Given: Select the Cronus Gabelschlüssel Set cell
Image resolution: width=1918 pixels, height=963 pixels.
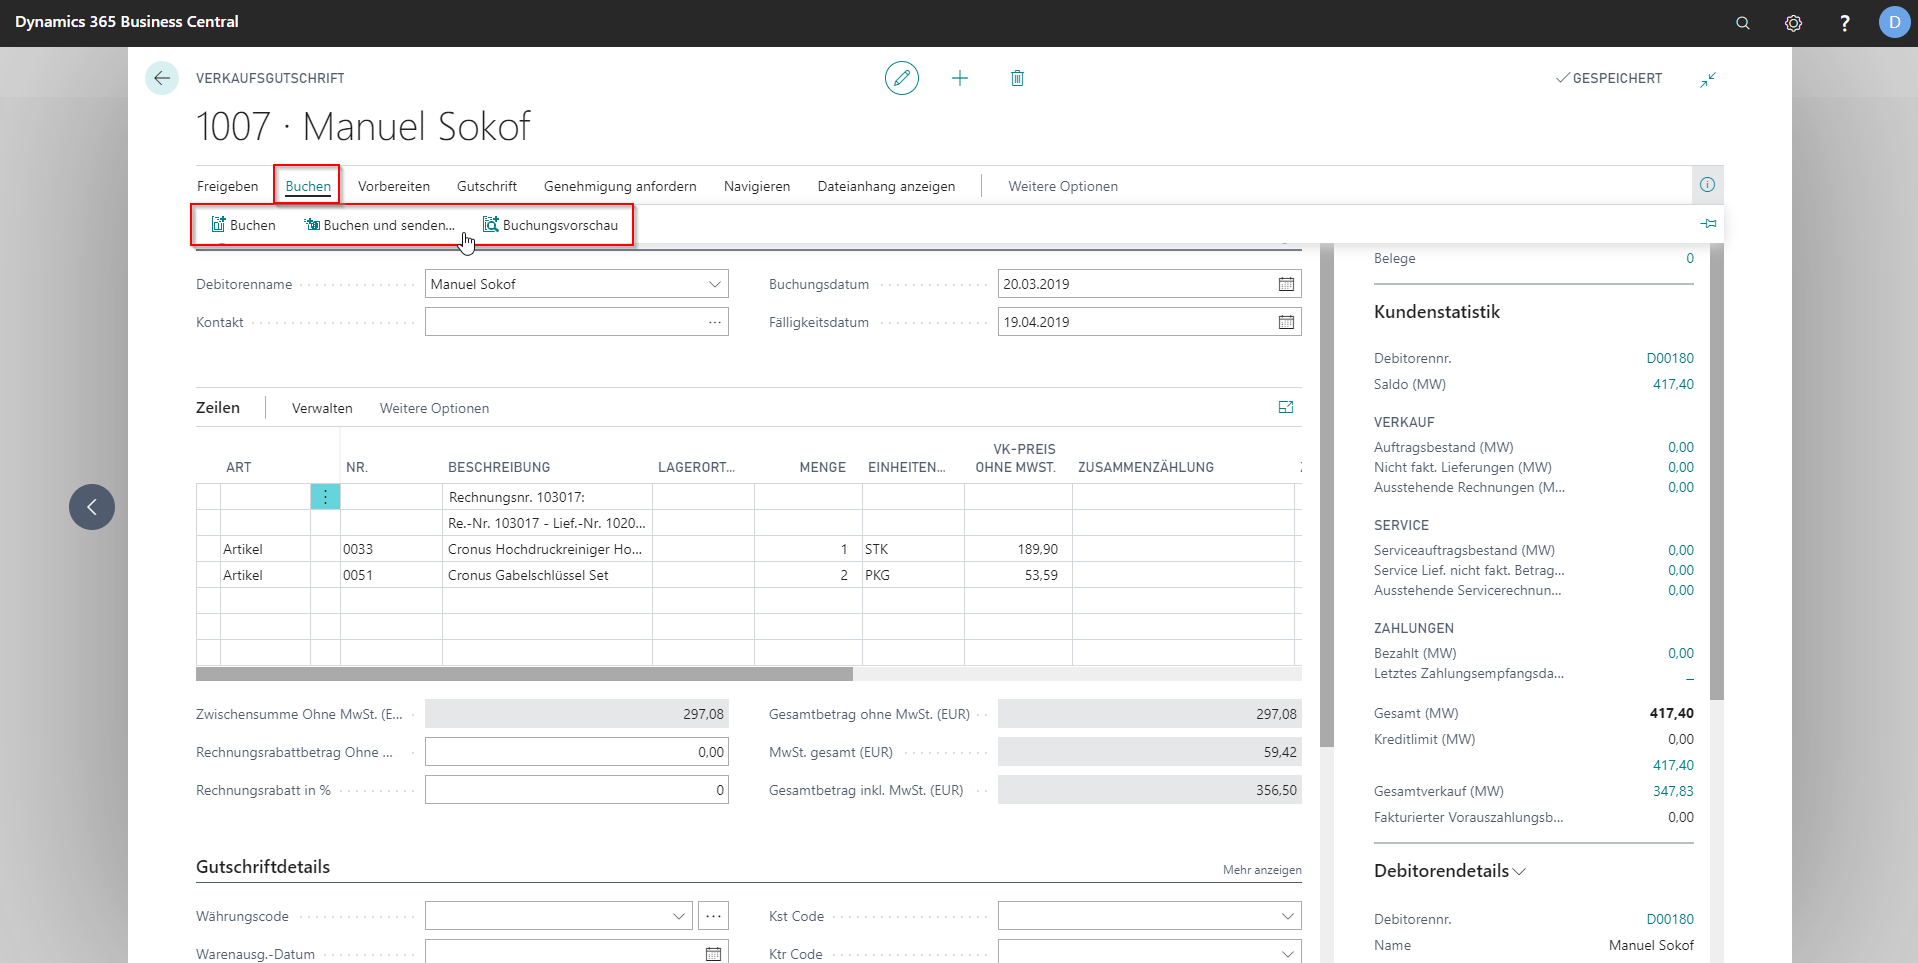Looking at the screenshot, I should click(x=547, y=575).
